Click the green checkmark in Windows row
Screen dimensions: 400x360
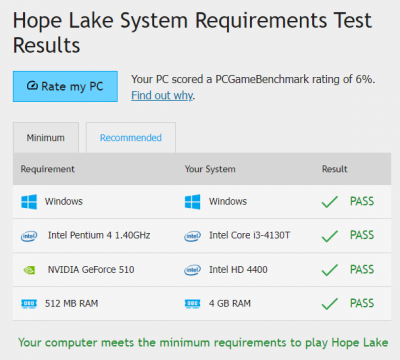[330, 202]
